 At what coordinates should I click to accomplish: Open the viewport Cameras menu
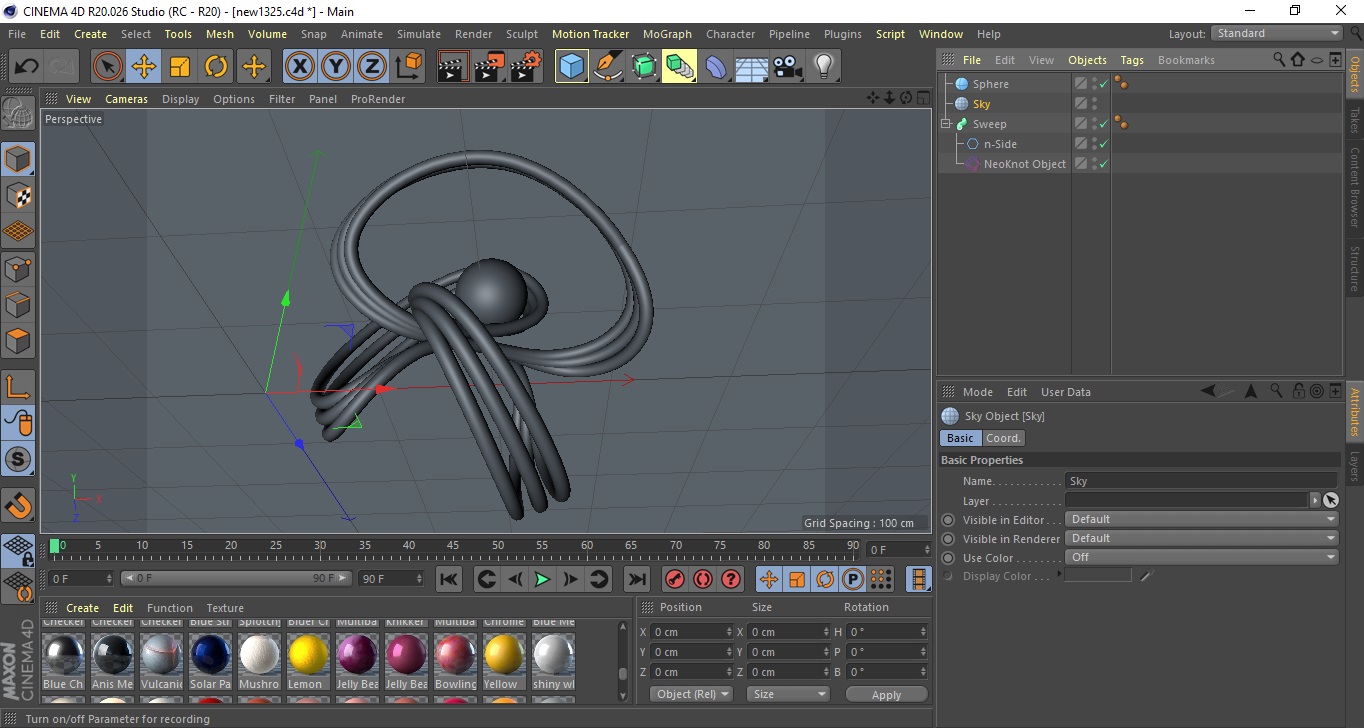pyautogui.click(x=127, y=99)
